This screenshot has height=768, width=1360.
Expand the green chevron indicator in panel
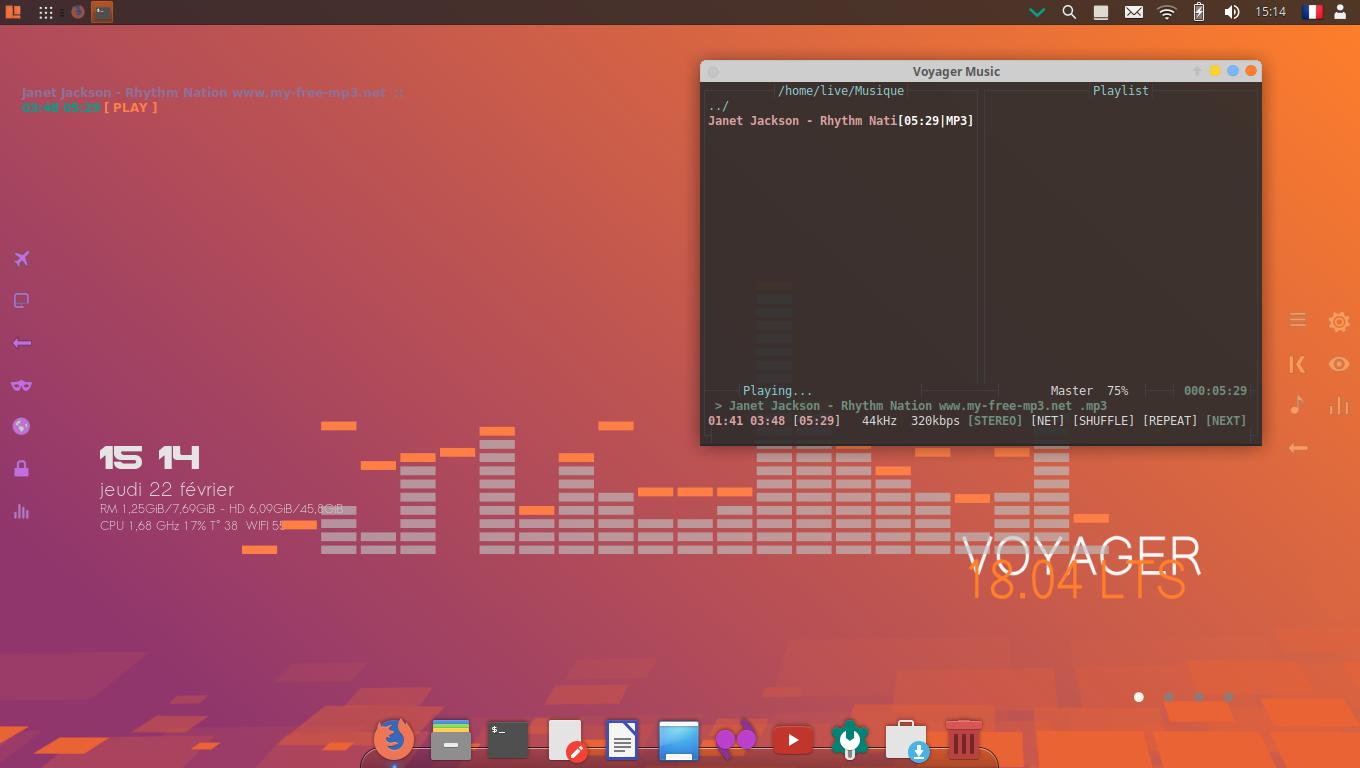tap(1037, 13)
